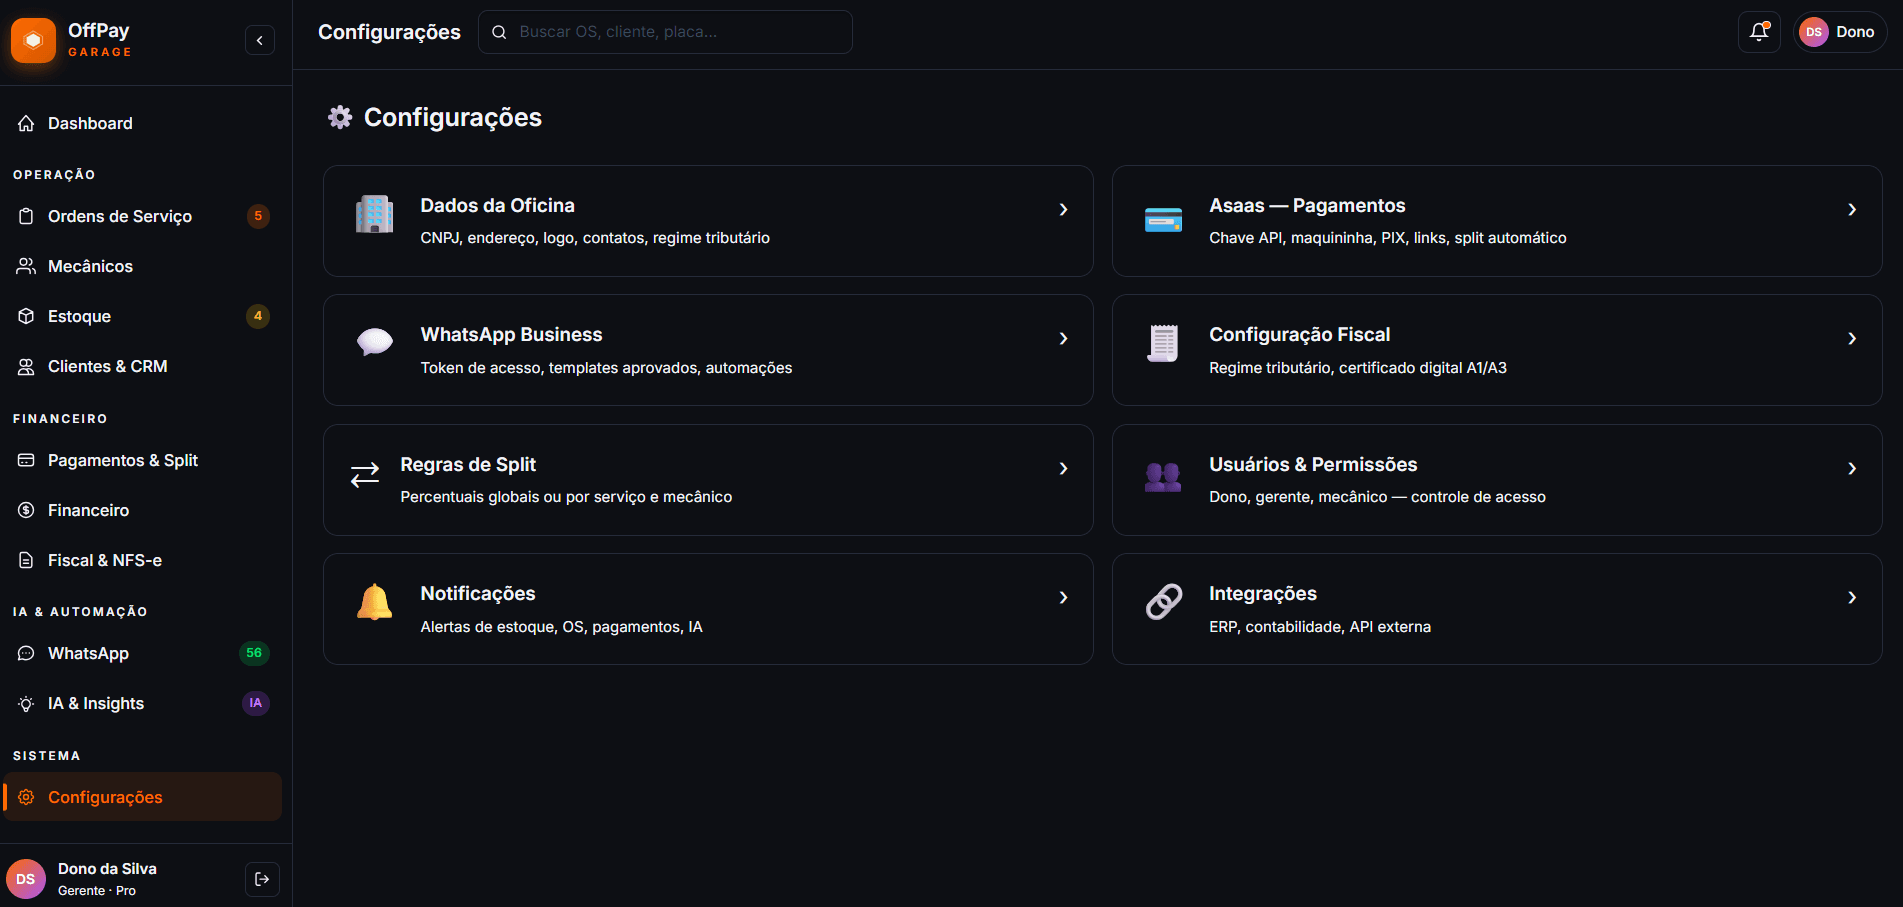Navigate to IA & Insights section
1903x907 pixels.
[96, 703]
